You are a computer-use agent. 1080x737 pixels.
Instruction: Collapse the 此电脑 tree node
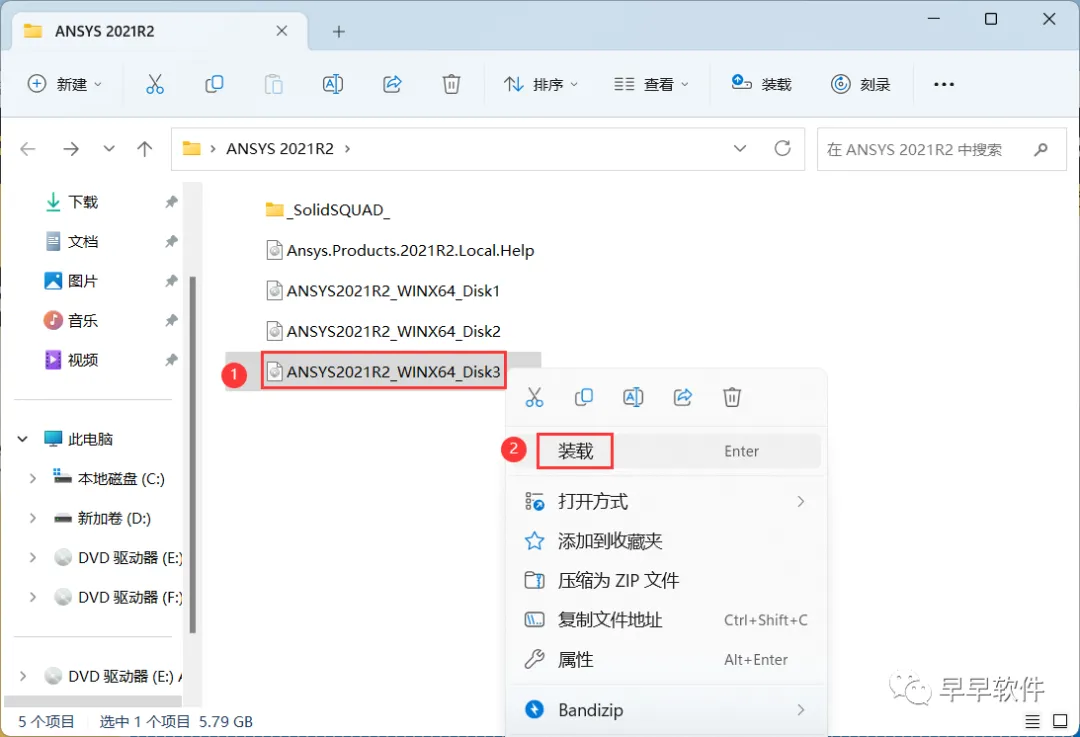[23, 439]
